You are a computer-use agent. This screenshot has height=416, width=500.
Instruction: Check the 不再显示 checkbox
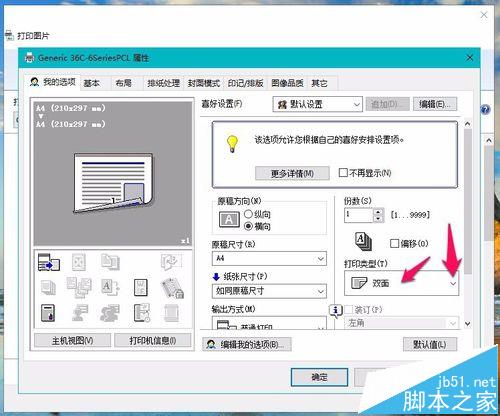[x=343, y=173]
